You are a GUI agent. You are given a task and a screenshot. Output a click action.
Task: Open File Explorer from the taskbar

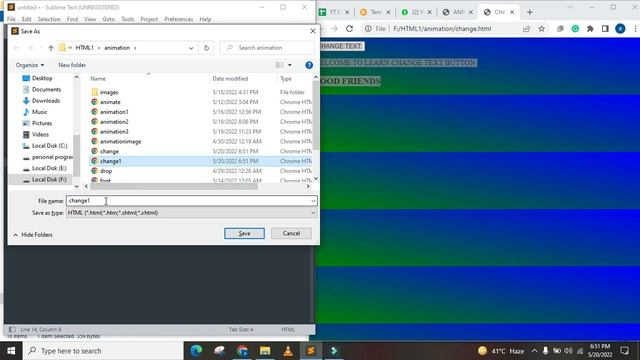click(x=265, y=351)
